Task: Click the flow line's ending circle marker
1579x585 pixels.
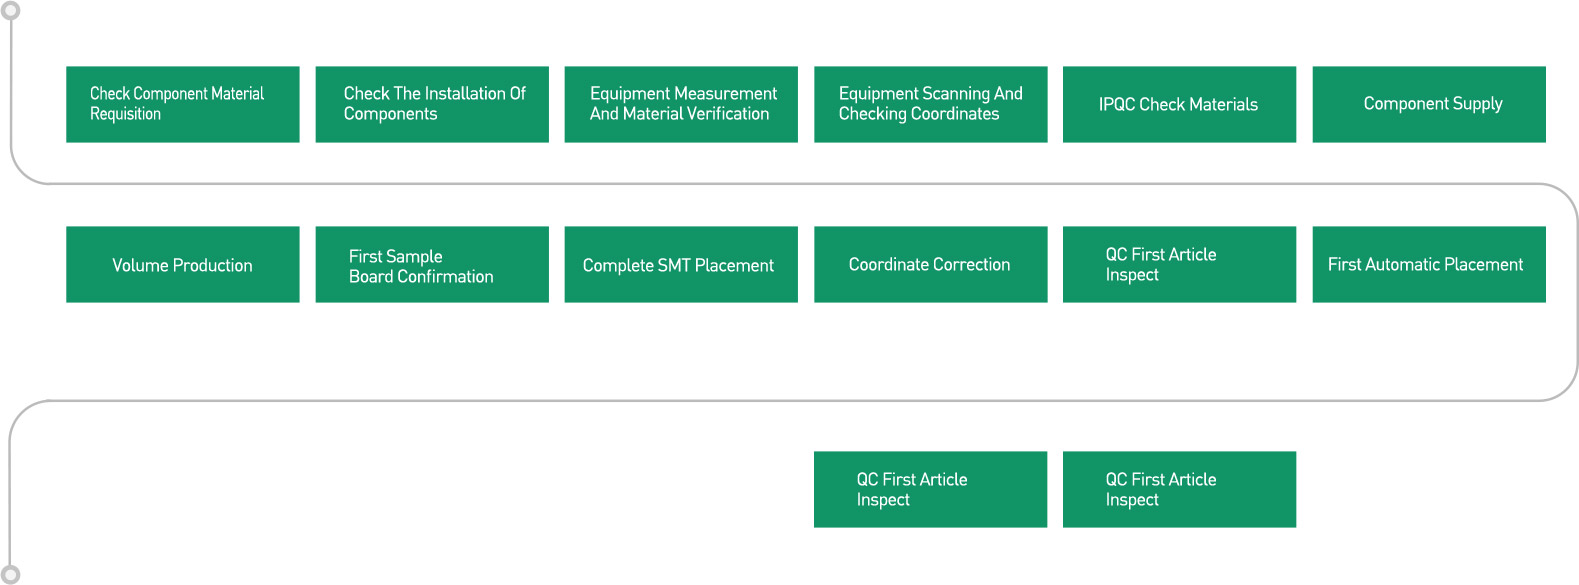Action: pos(10,575)
